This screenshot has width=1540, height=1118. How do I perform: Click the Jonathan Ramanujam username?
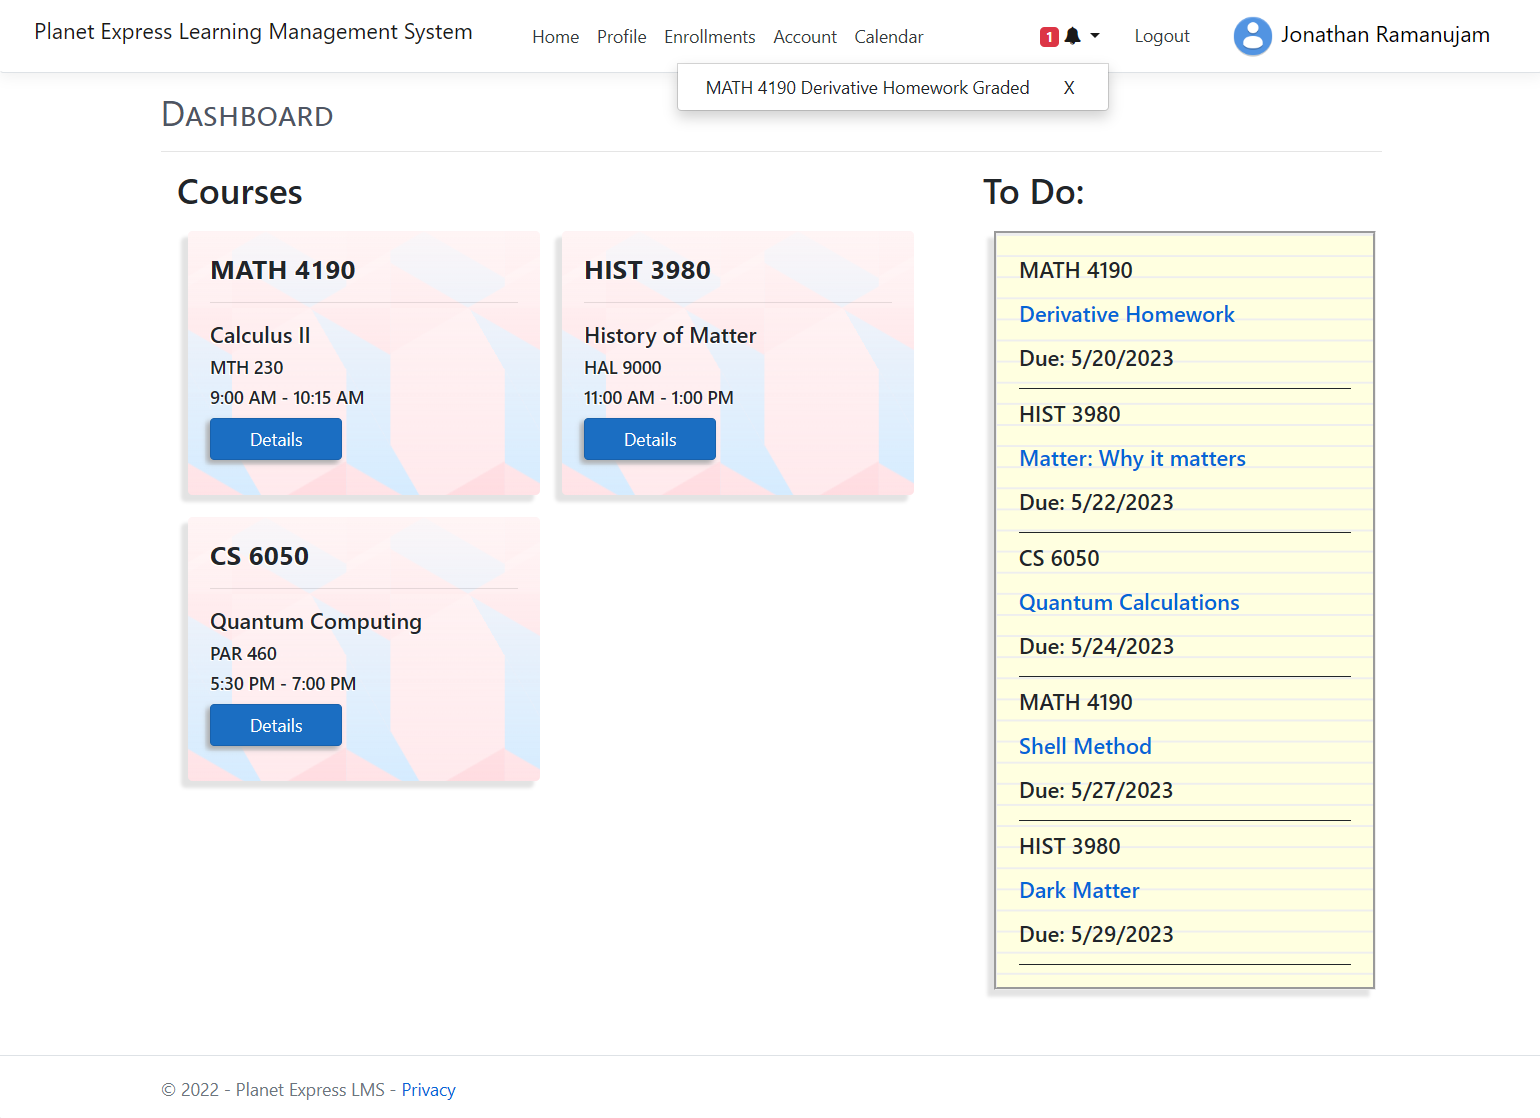pos(1385,35)
